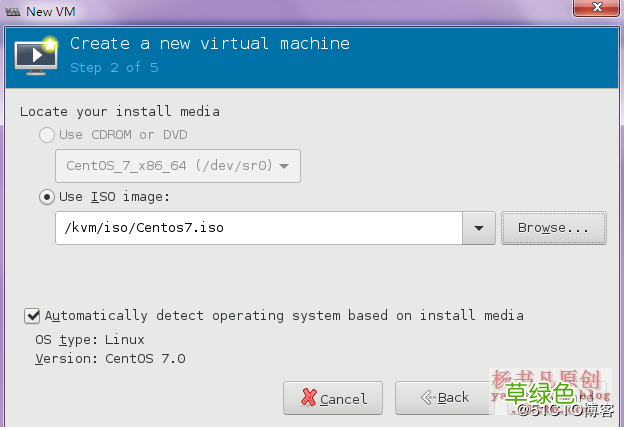This screenshot has width=624, height=427.
Task: Click into the /kvm/iso/Centos7.iso path field
Action: click(x=258, y=228)
